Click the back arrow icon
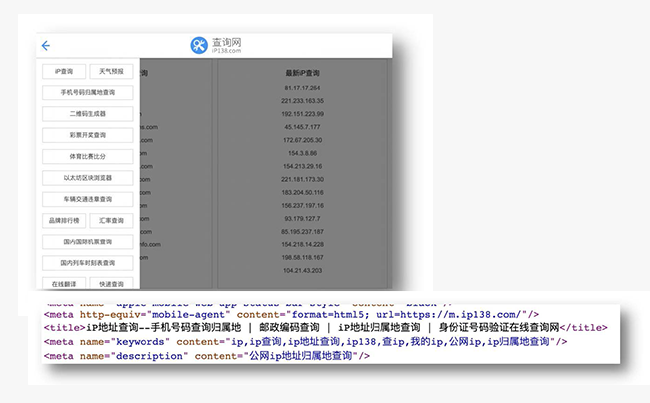 [x=46, y=46]
